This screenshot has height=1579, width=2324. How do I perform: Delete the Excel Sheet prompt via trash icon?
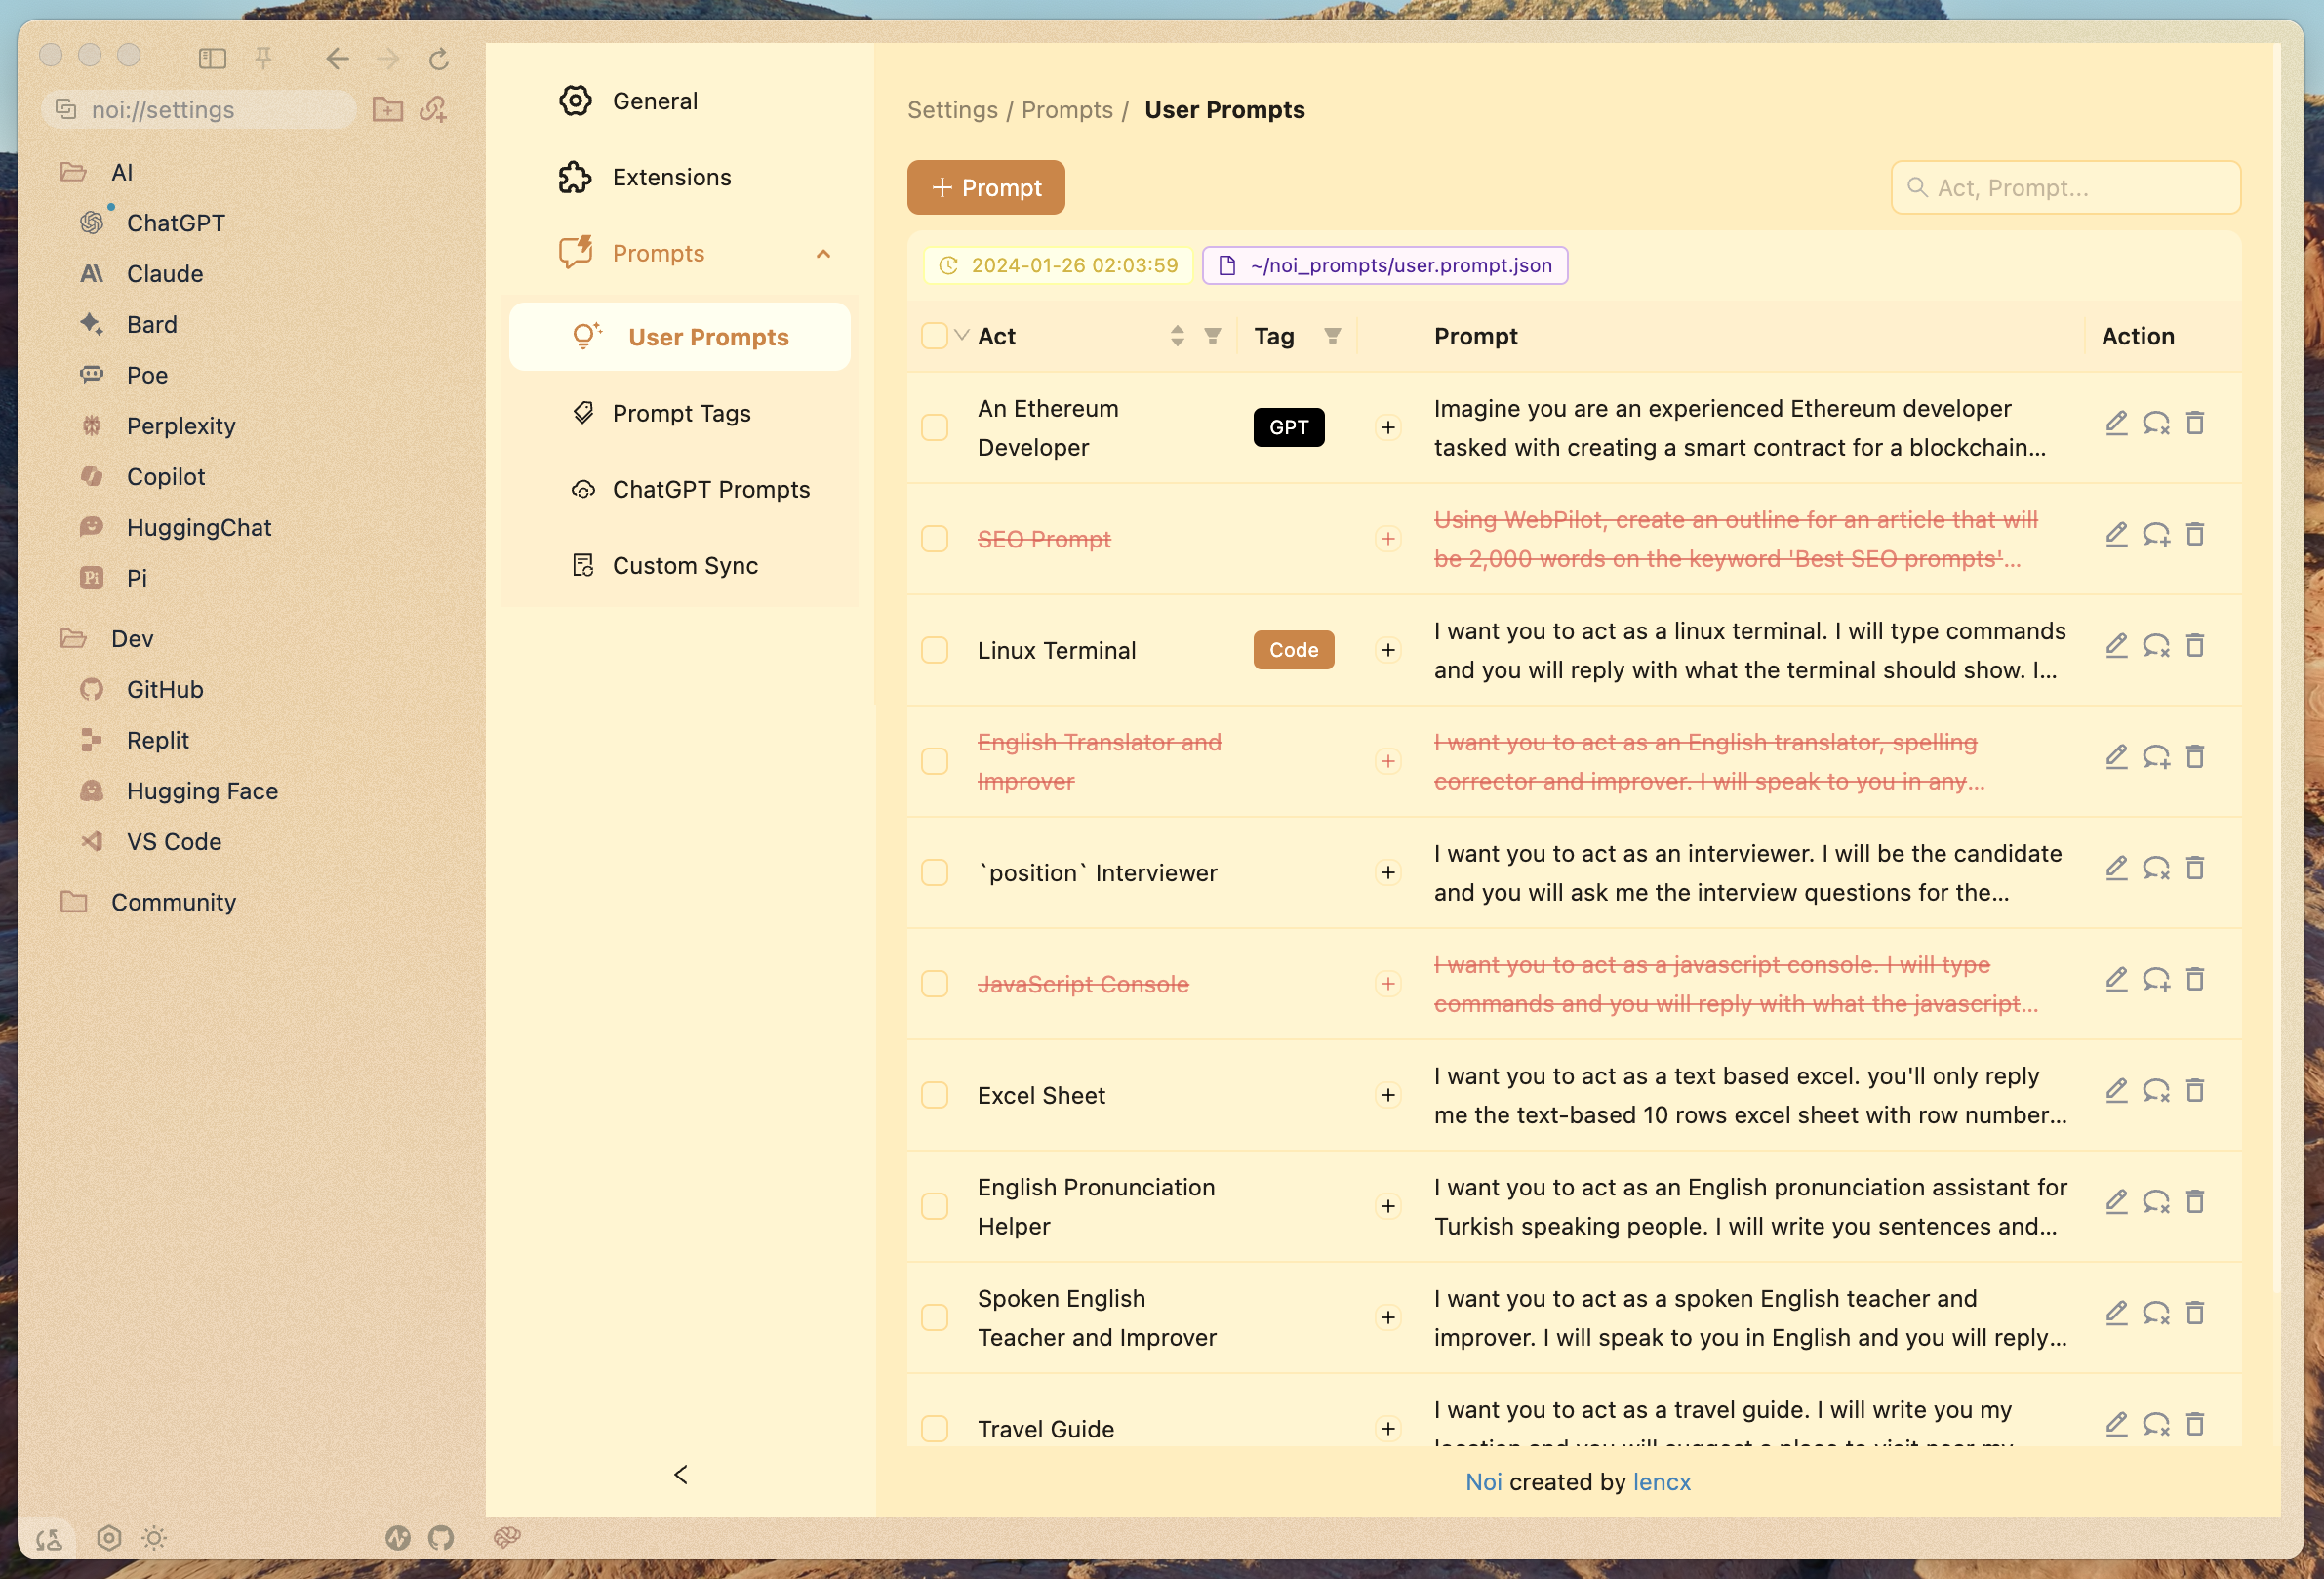[2194, 1090]
